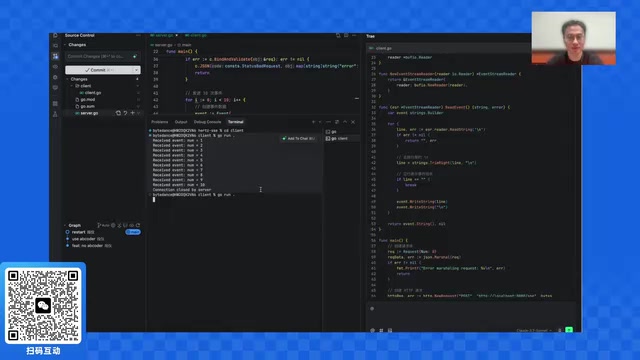Select 'feat: no abcoder' commit in Graph
The height and width of the screenshot is (360, 640).
(x=87, y=246)
